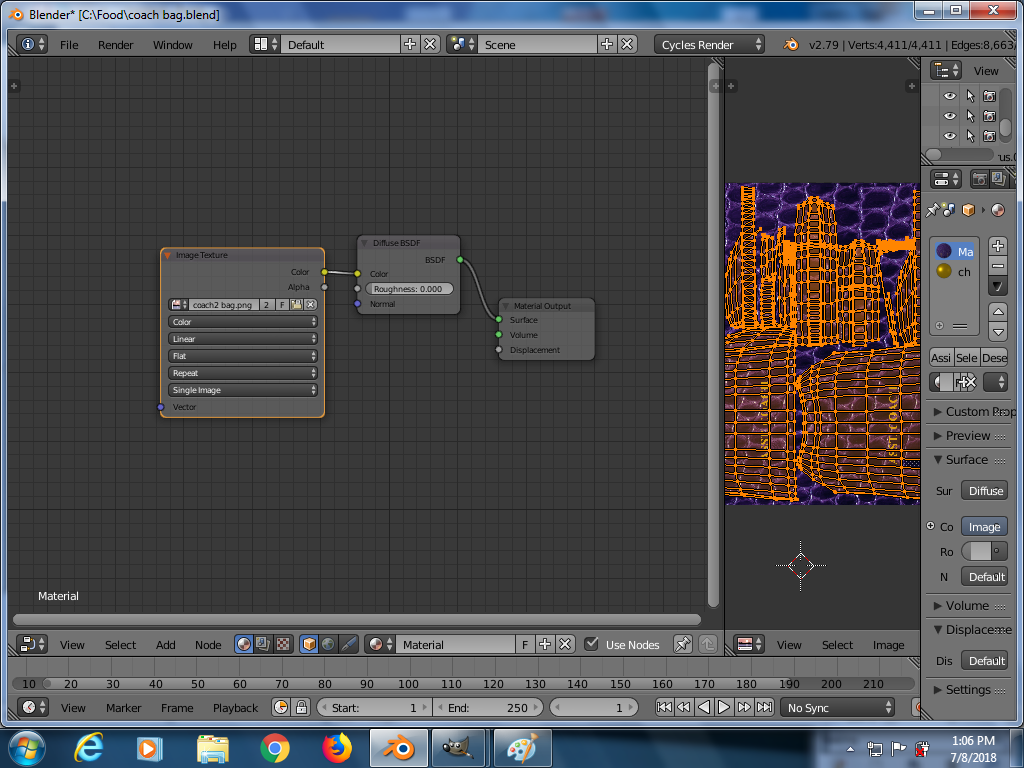Collapse the Image Texture node via its triangle

(168, 255)
